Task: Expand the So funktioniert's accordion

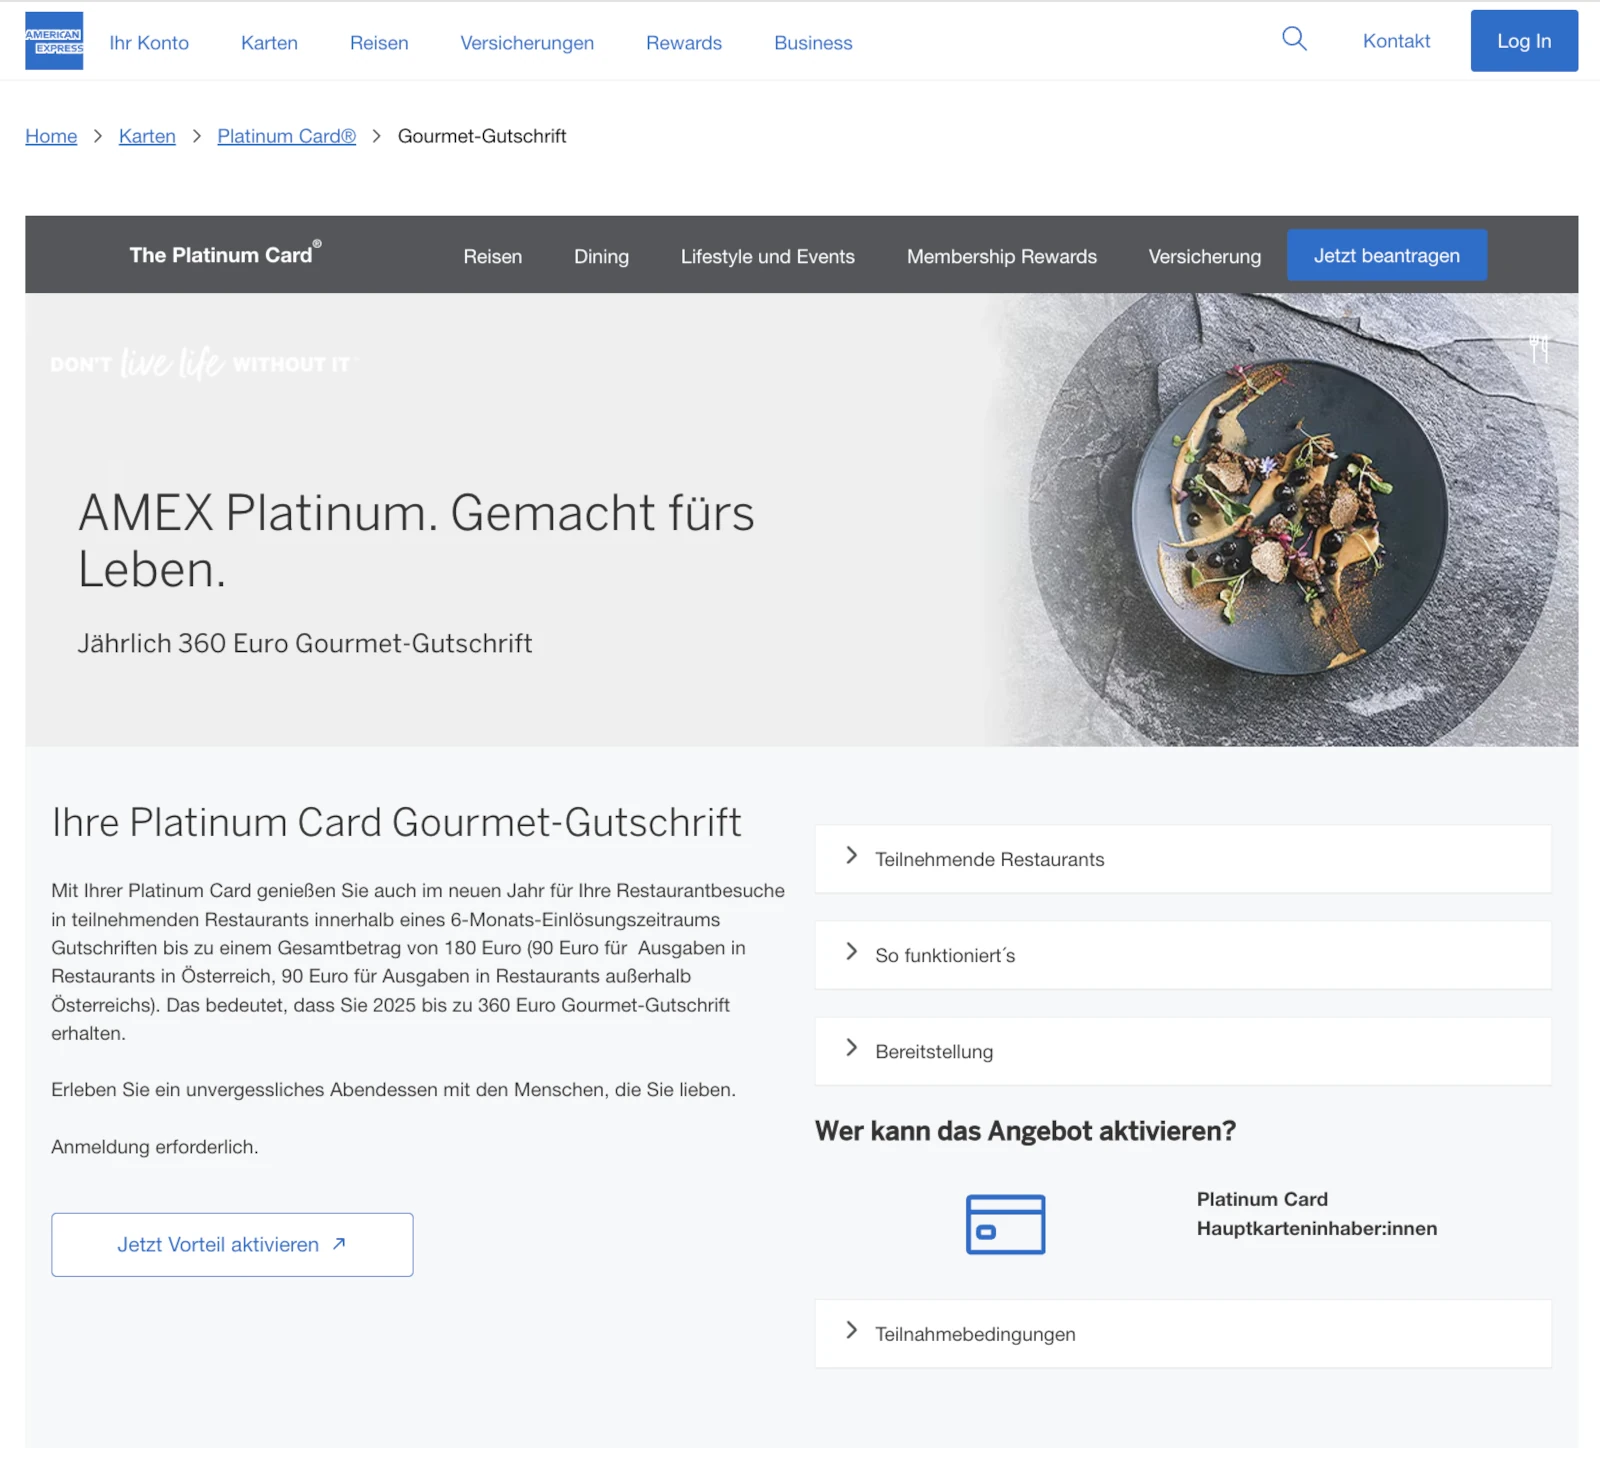Action: 1183,955
